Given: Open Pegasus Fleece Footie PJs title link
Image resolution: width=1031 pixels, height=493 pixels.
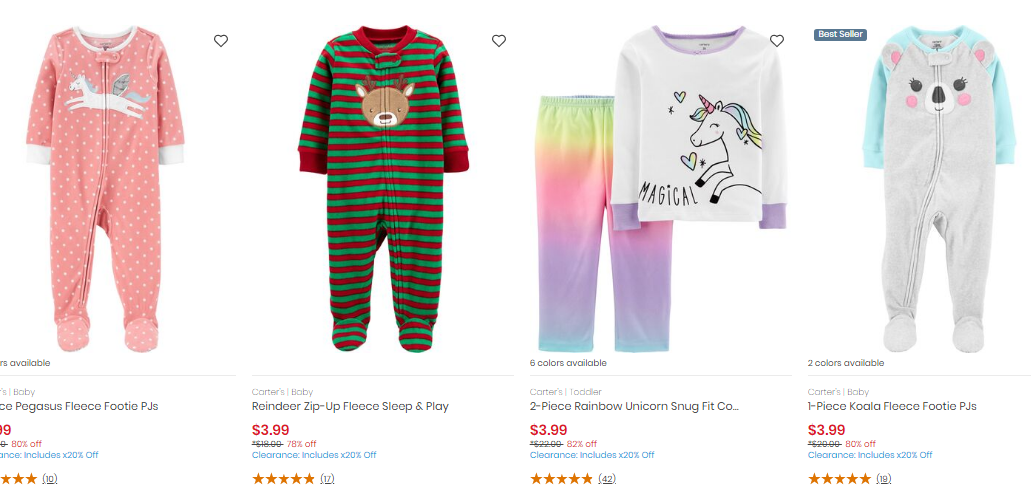Looking at the screenshot, I should pos(79,406).
